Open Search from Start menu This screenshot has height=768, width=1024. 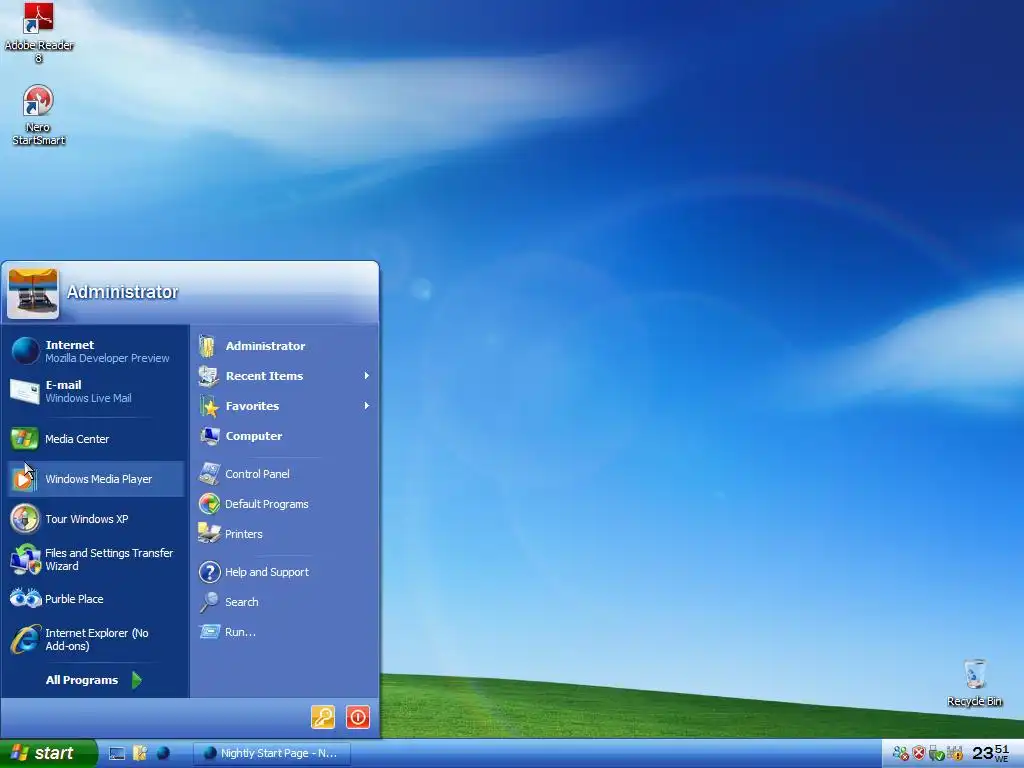[x=285, y=602]
